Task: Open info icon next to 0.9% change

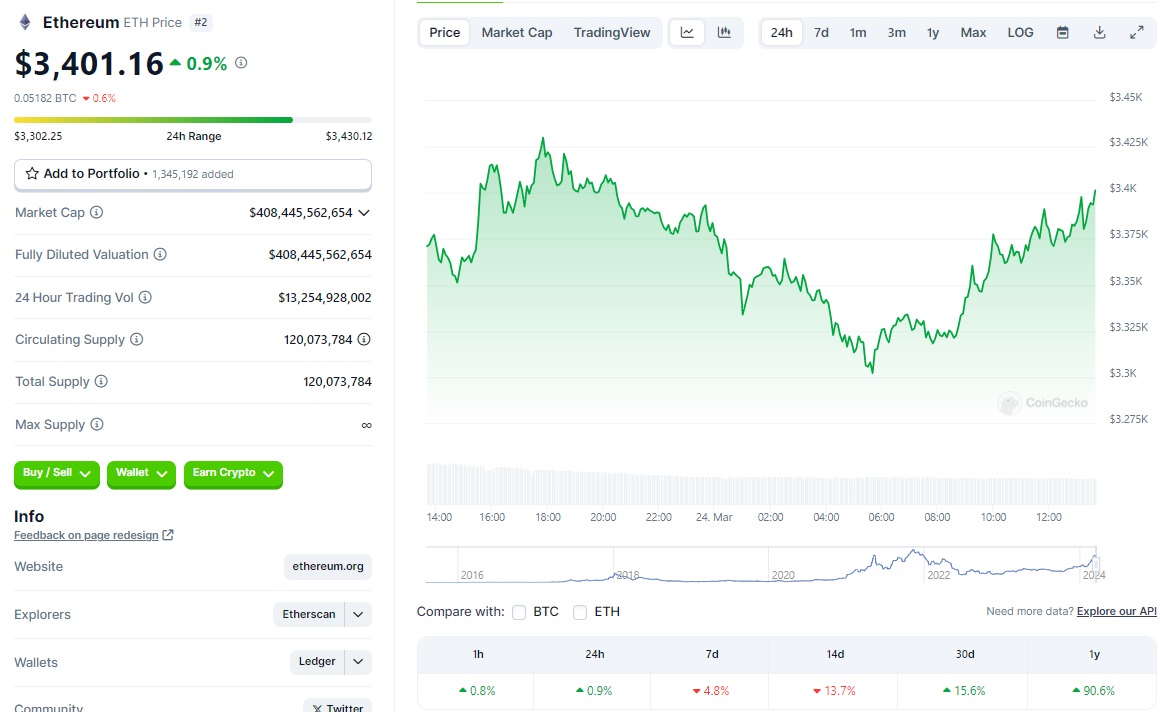Action: [x=241, y=63]
